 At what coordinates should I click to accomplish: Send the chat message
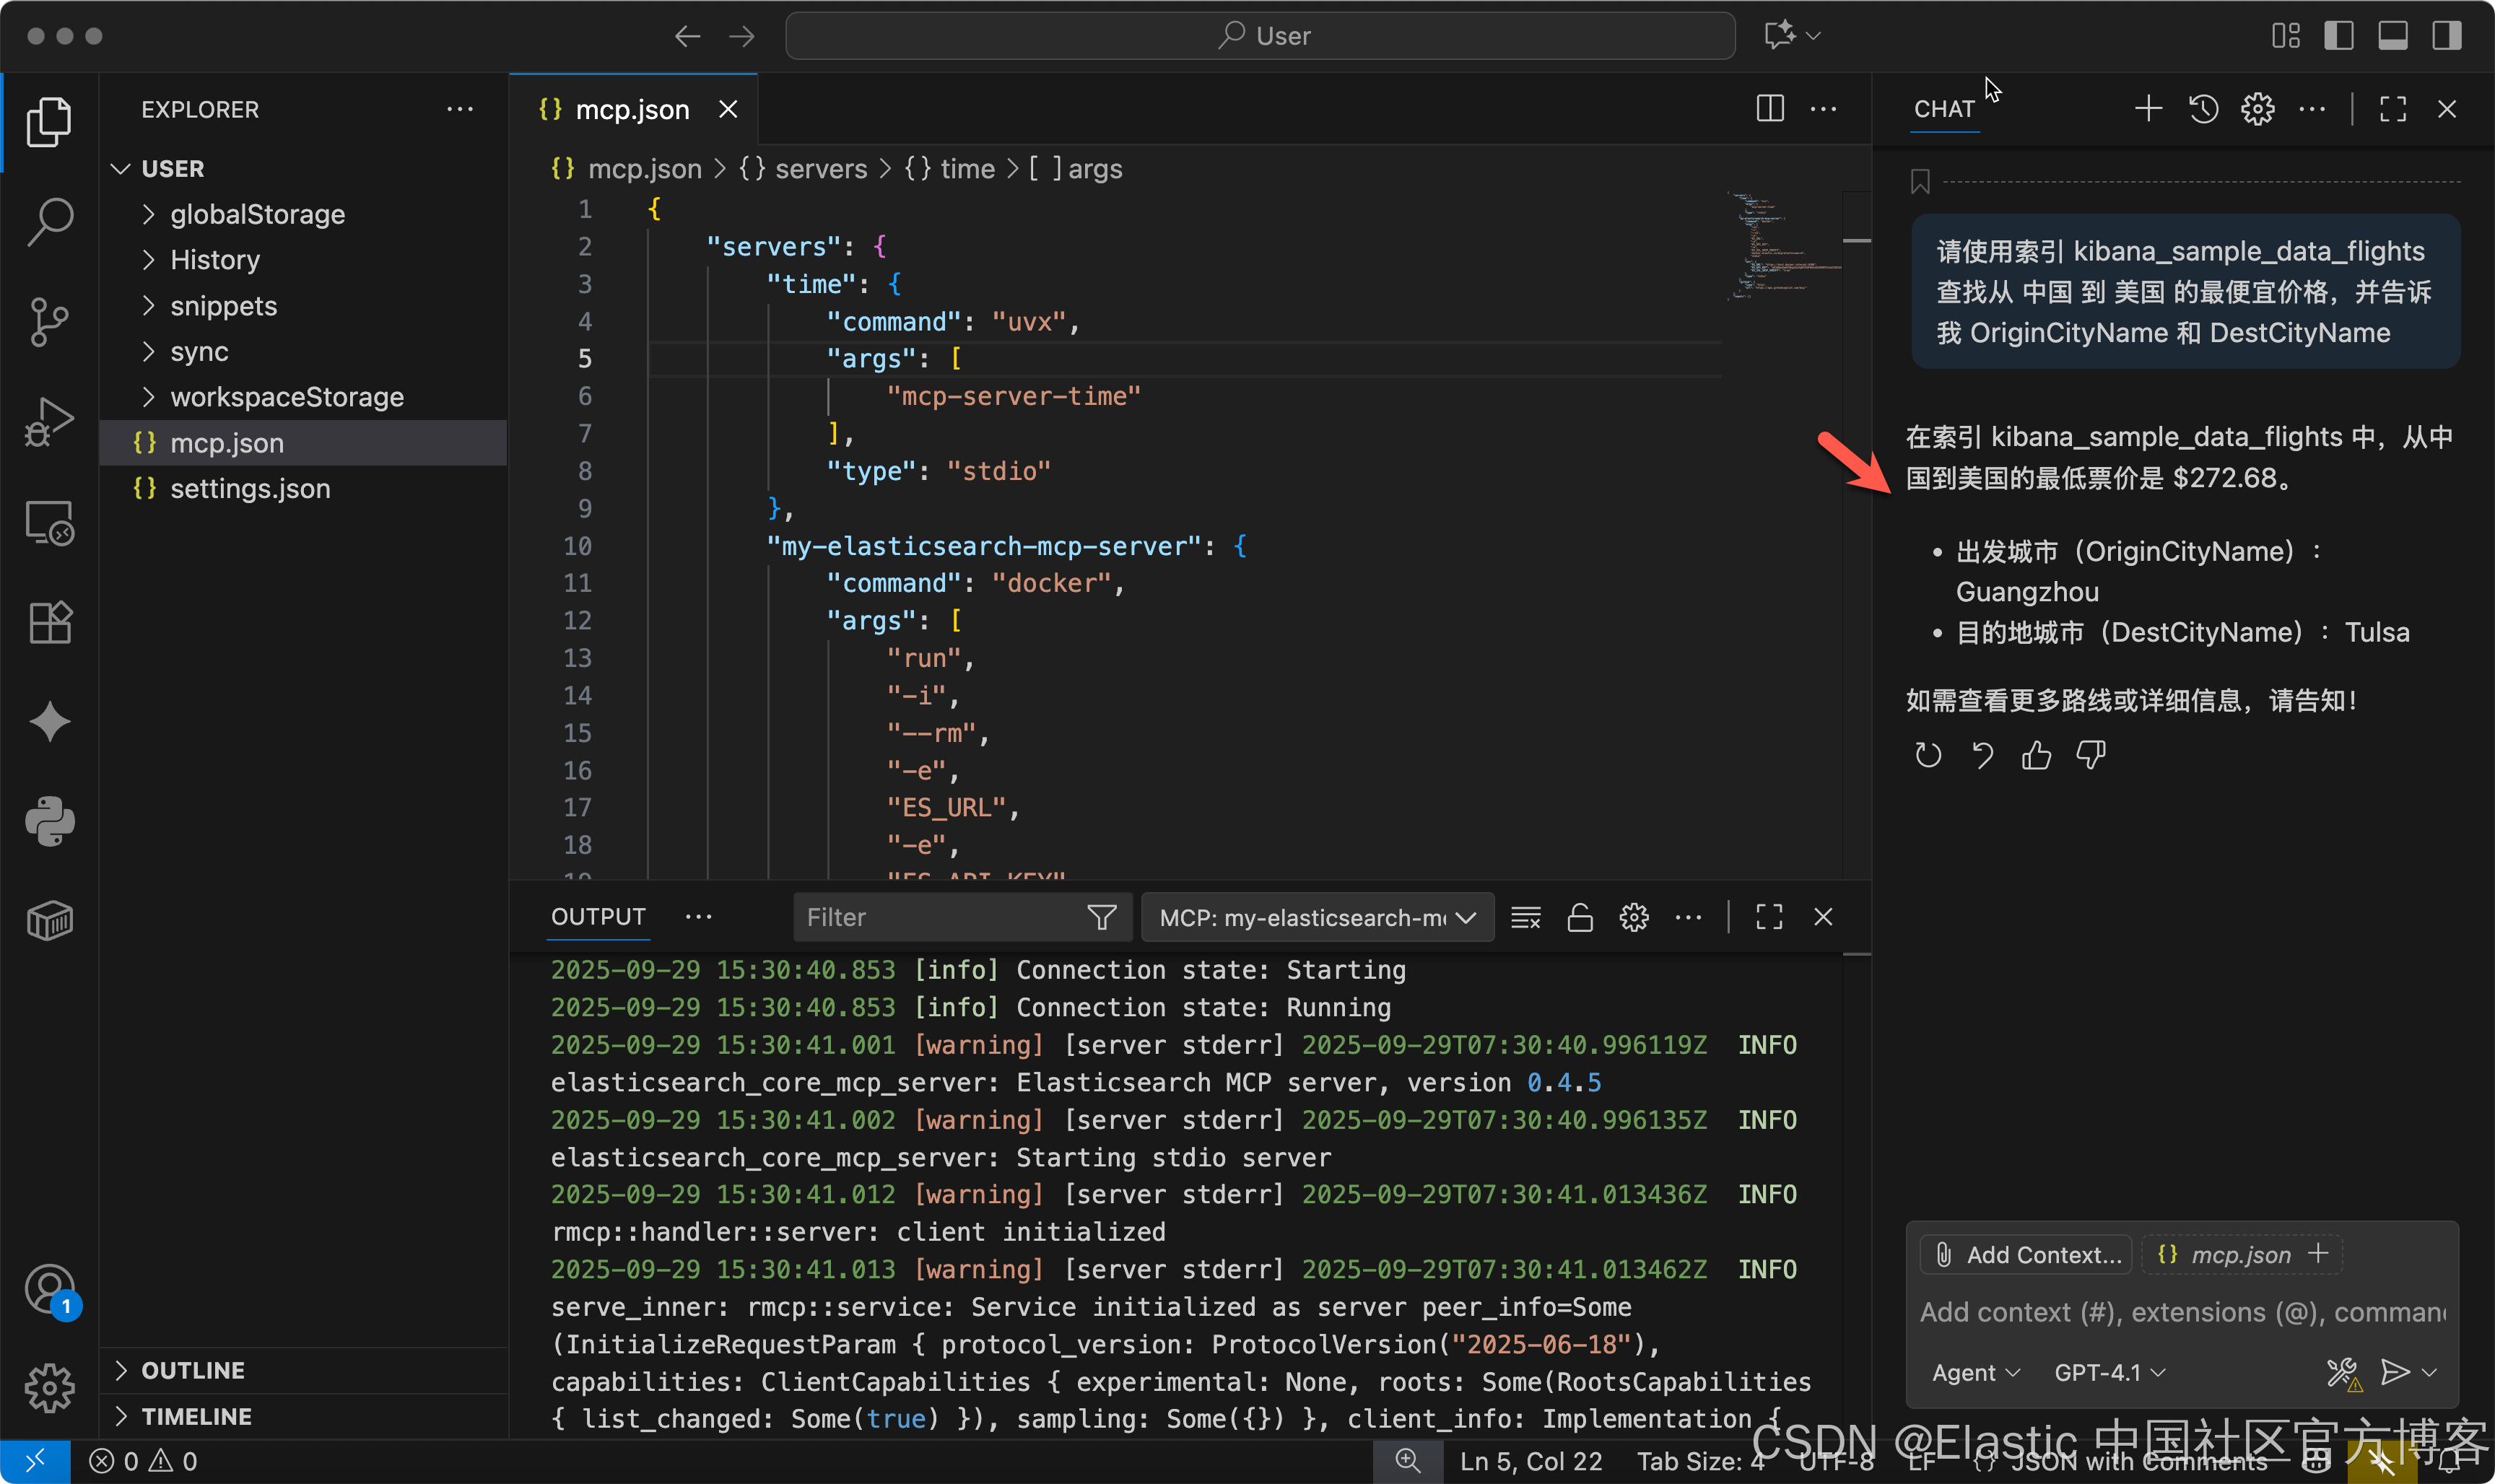(x=2395, y=1372)
